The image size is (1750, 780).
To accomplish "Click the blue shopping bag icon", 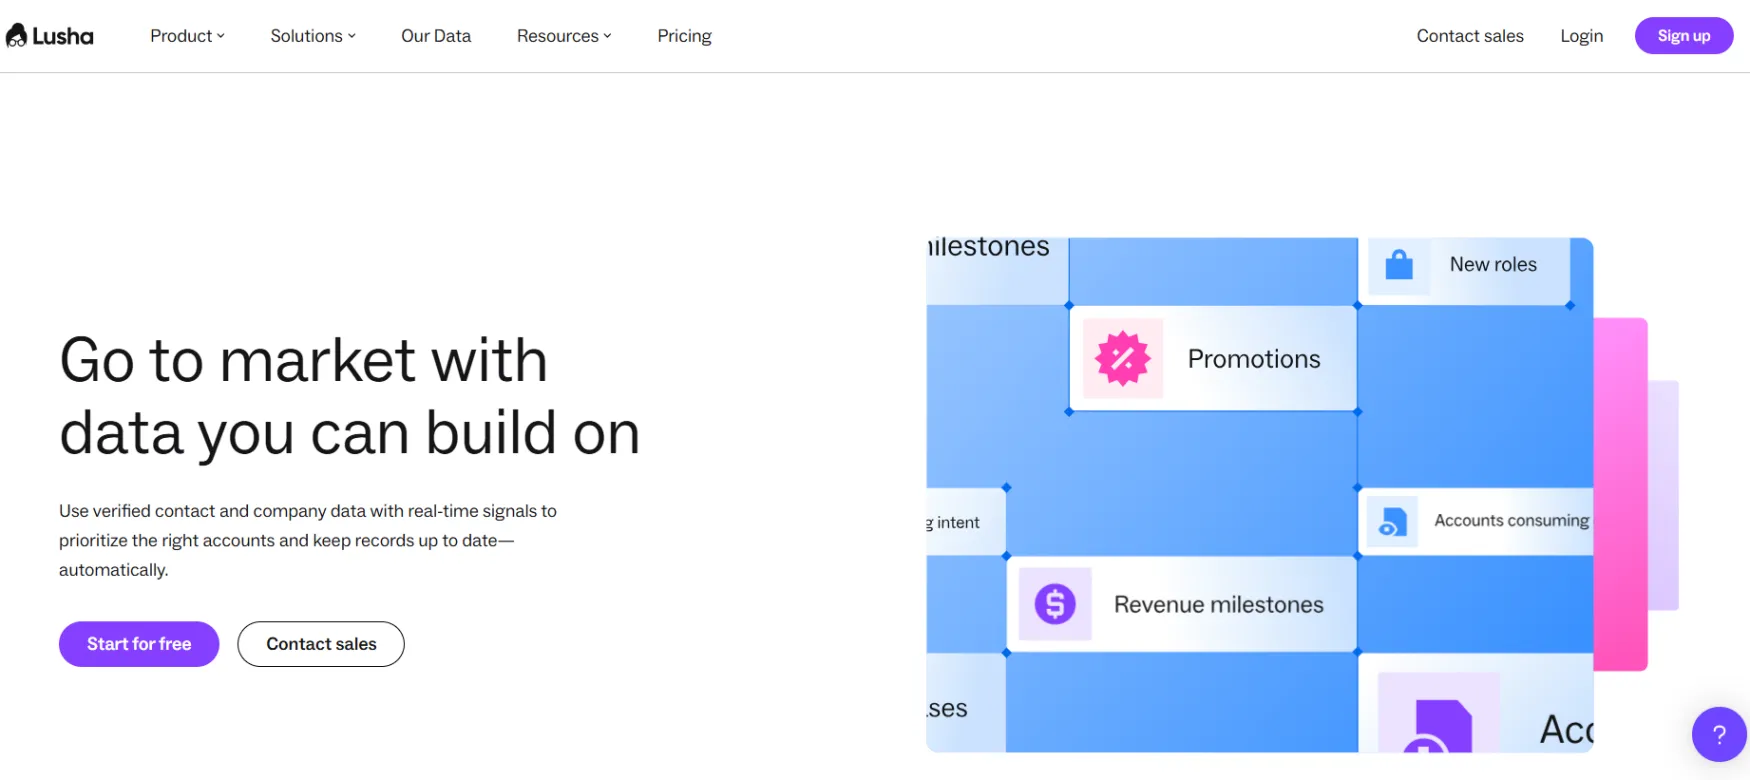I will (x=1399, y=265).
